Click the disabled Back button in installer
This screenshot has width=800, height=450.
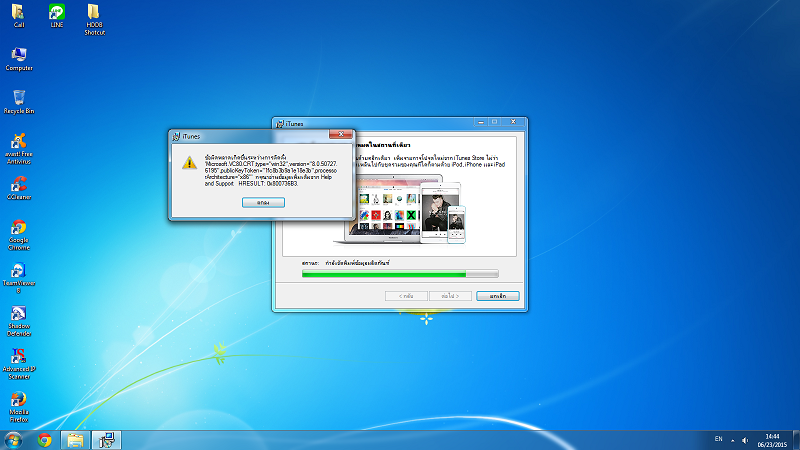406,296
